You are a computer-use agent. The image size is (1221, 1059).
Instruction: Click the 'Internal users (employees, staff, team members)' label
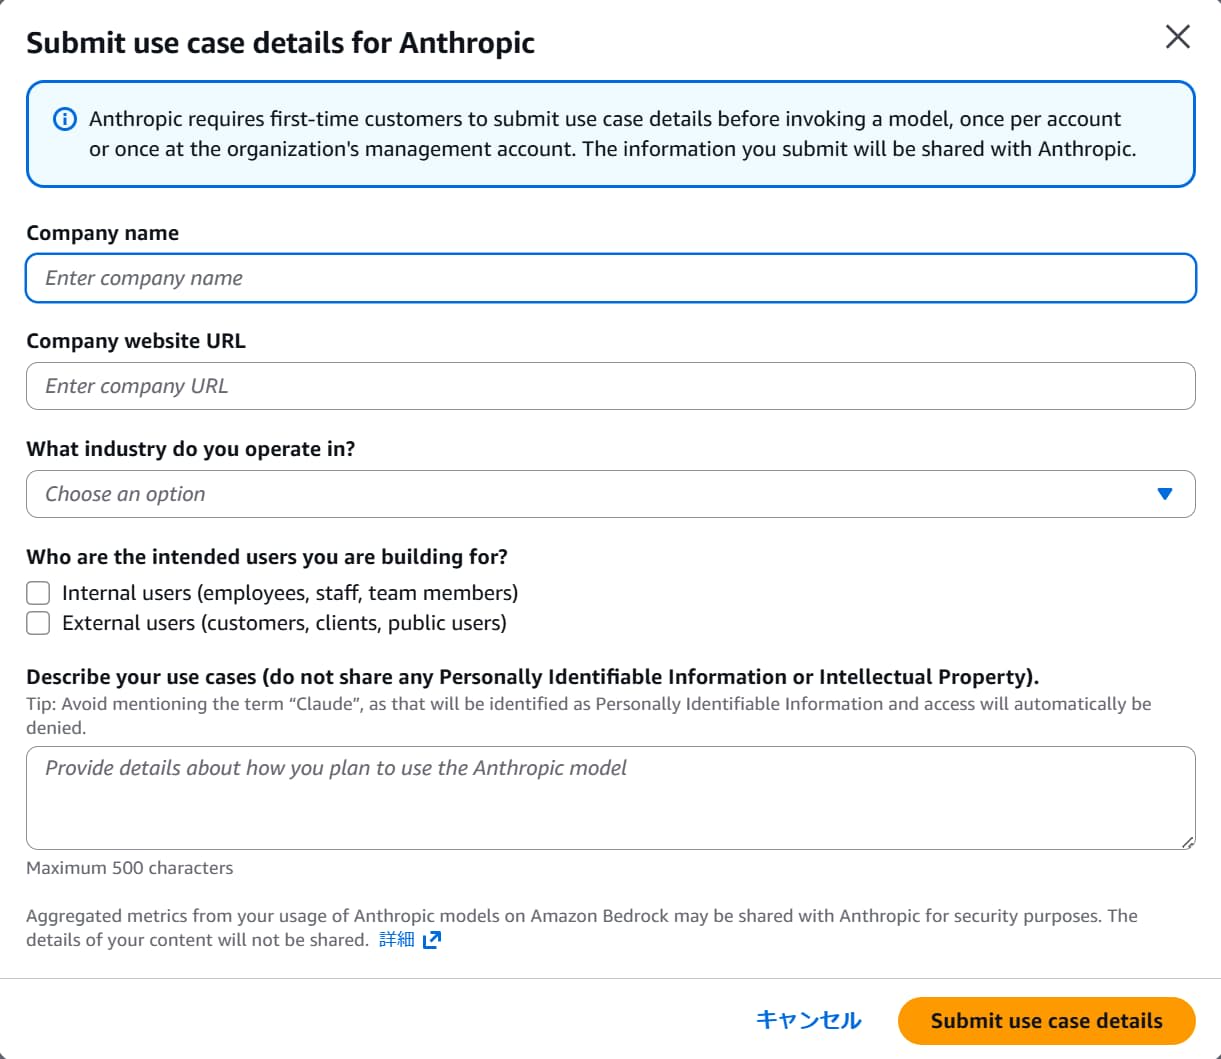290,593
